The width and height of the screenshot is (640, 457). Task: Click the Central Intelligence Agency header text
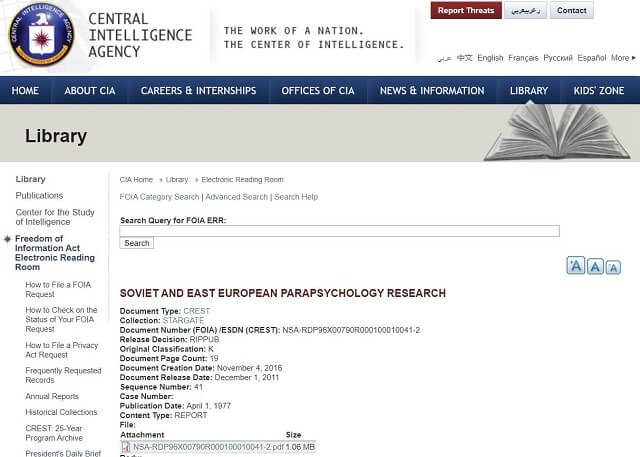point(140,35)
